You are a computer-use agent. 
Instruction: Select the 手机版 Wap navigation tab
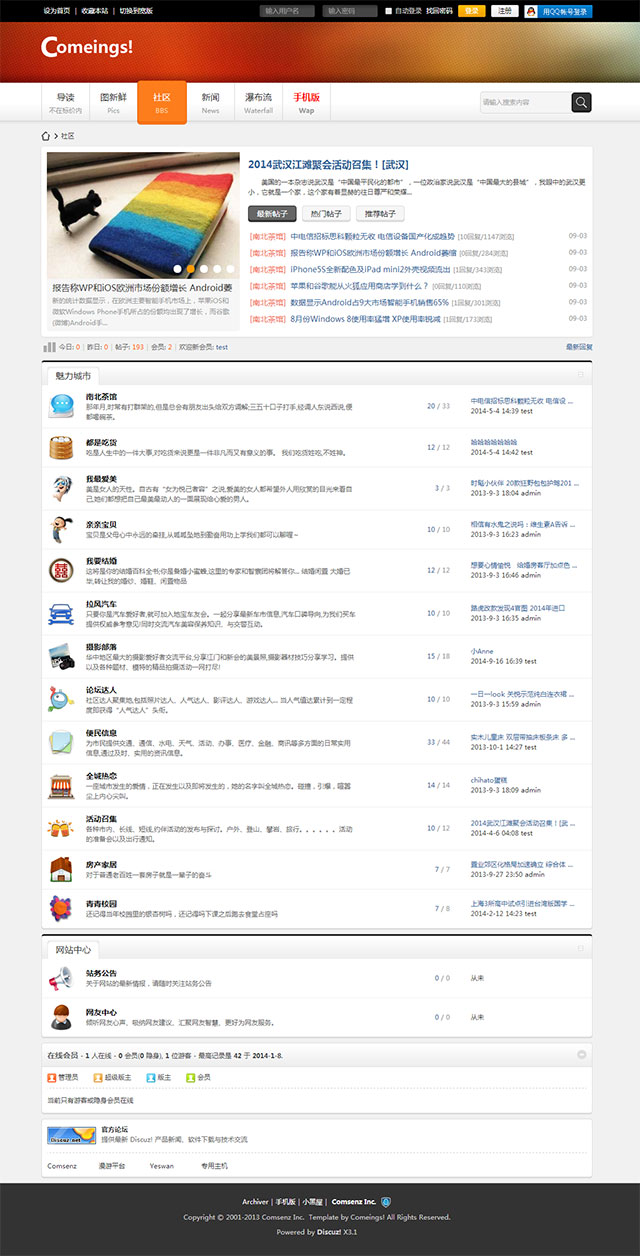[306, 102]
